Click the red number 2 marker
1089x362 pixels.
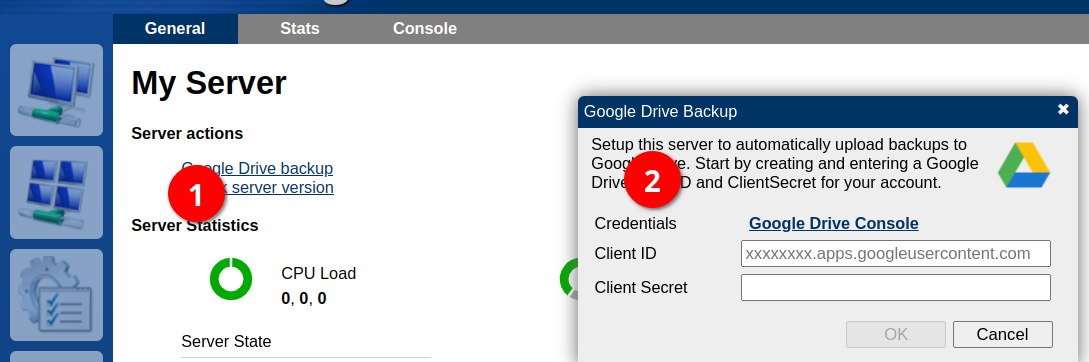point(653,181)
